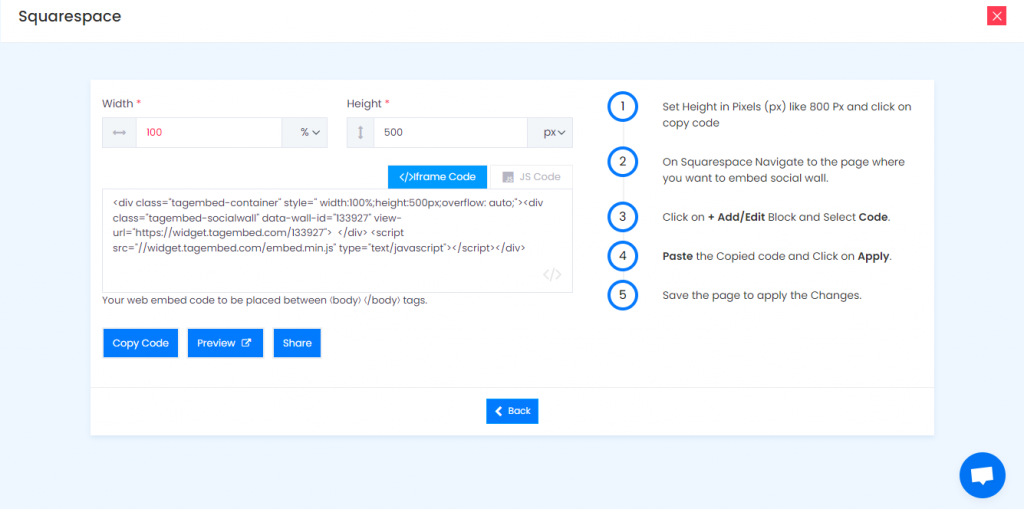This screenshot has height=509, width=1024.
Task: Click the Share button
Action: tap(297, 343)
